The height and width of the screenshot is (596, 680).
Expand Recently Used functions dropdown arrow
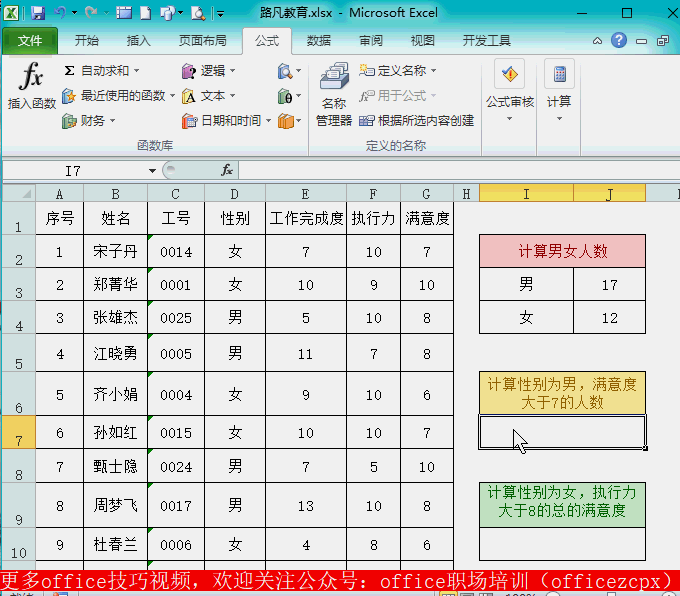click(x=172, y=95)
